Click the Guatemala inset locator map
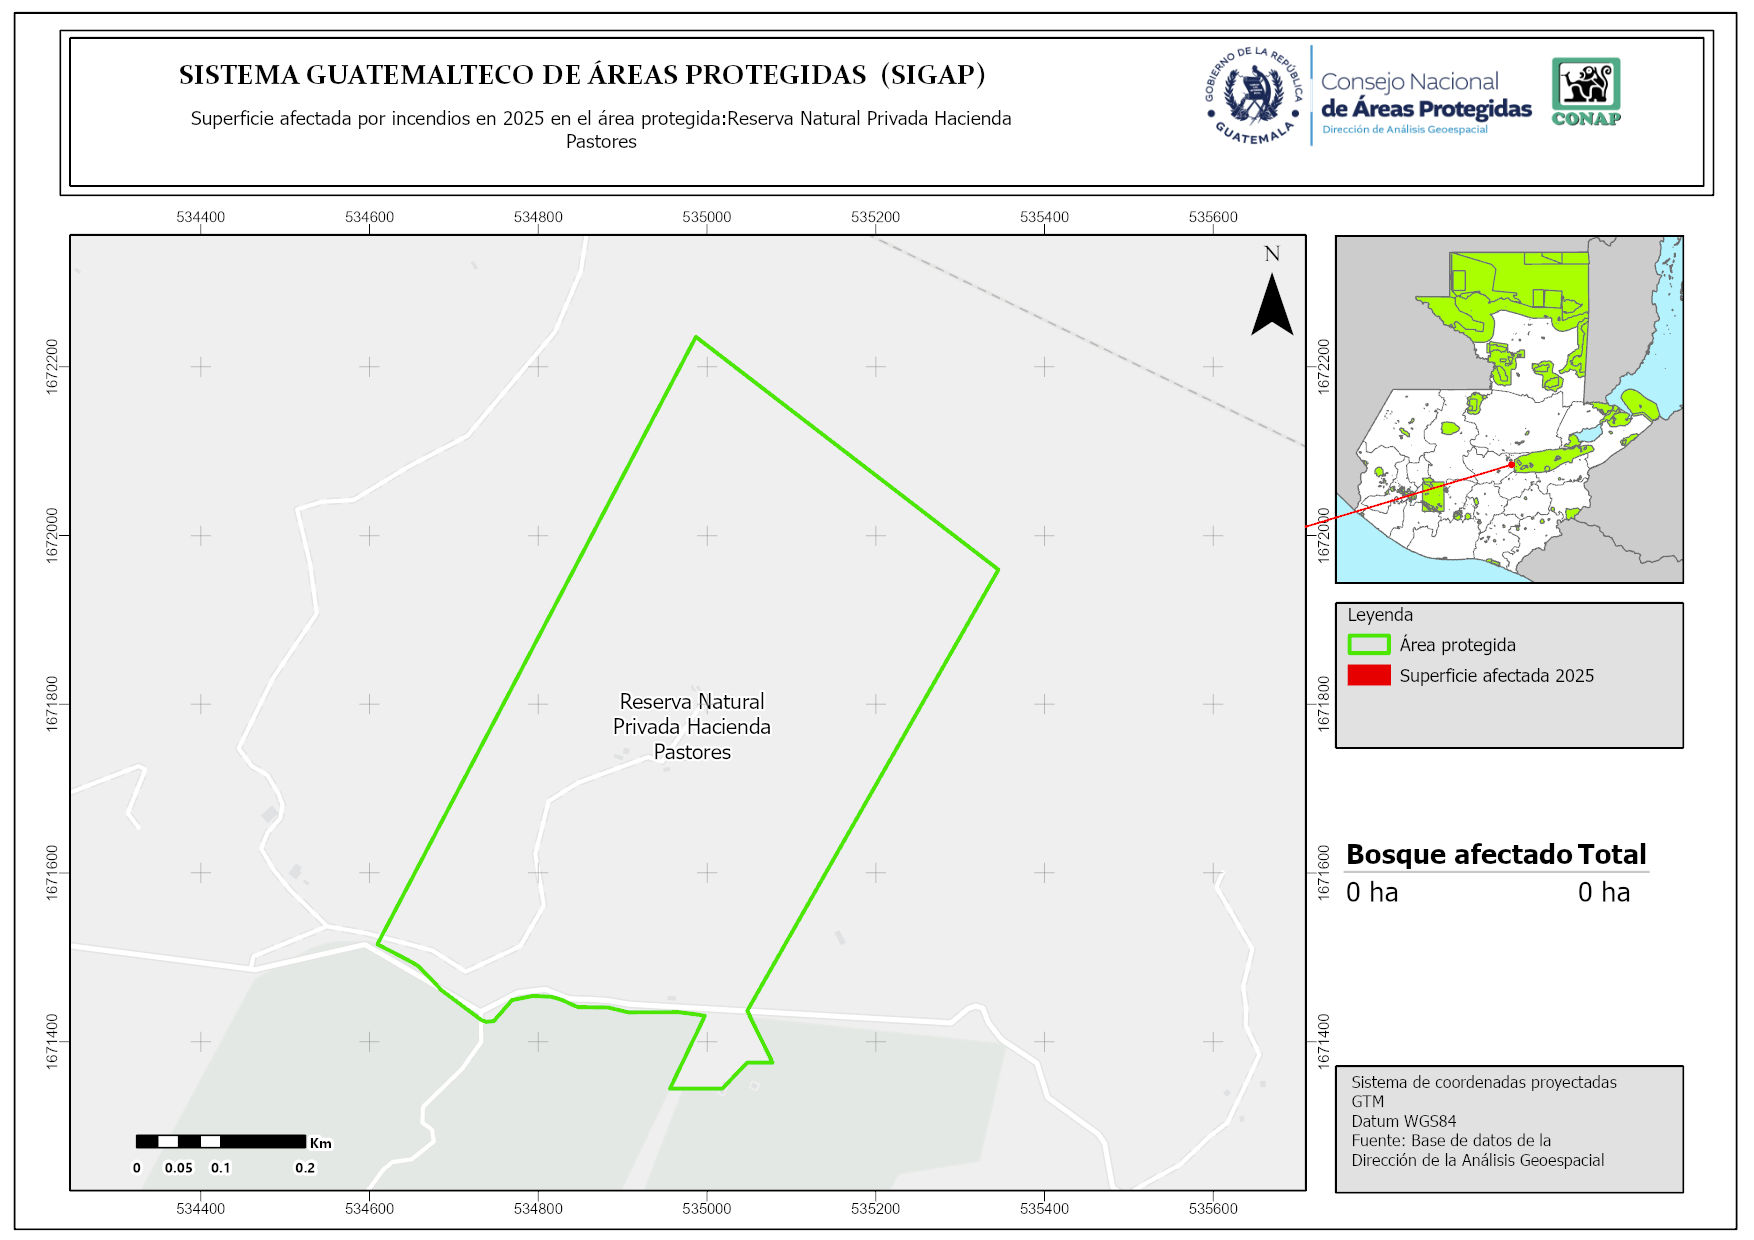 coord(1509,409)
